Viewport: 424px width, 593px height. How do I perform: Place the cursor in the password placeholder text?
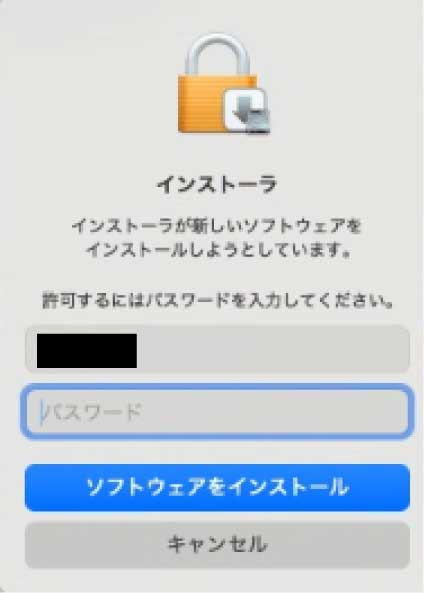tap(92, 412)
